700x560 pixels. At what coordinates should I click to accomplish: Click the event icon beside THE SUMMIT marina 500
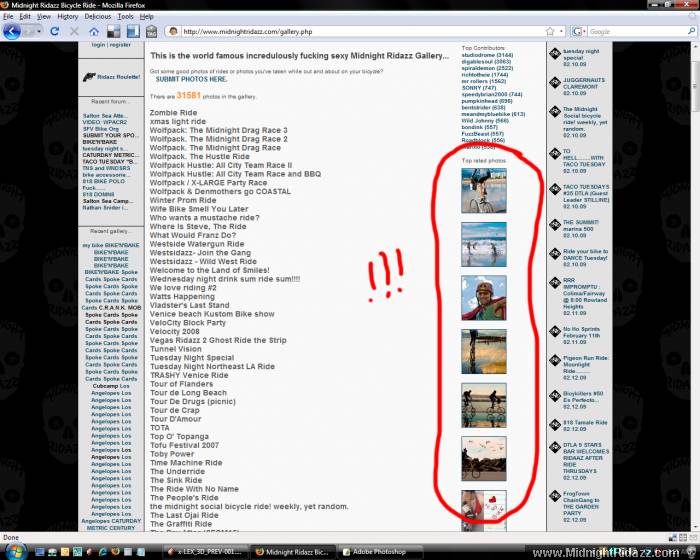click(x=555, y=225)
